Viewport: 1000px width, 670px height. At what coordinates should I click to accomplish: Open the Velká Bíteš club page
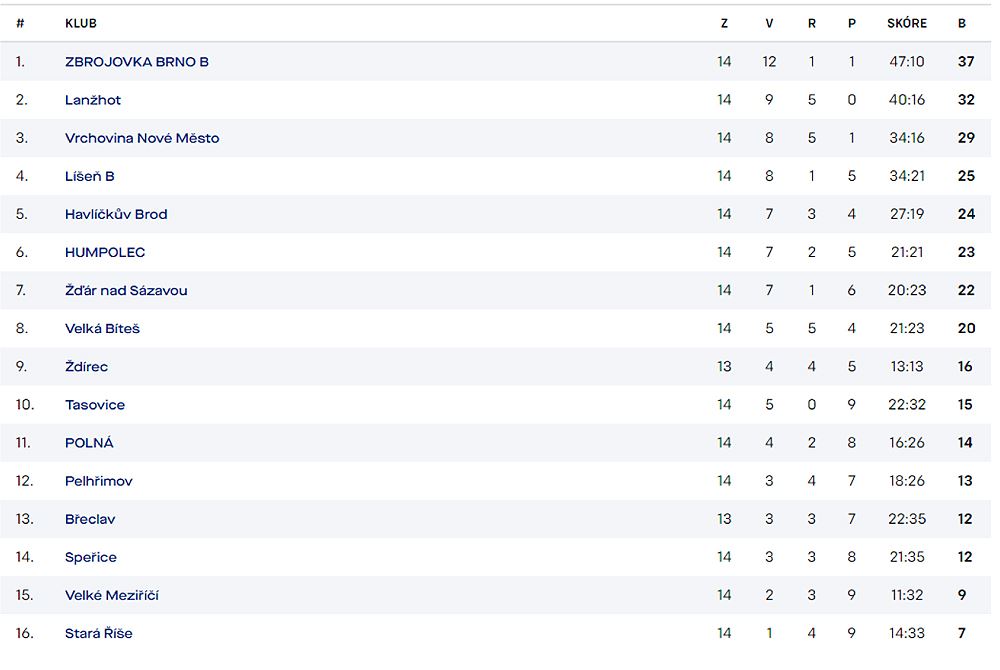(x=102, y=328)
